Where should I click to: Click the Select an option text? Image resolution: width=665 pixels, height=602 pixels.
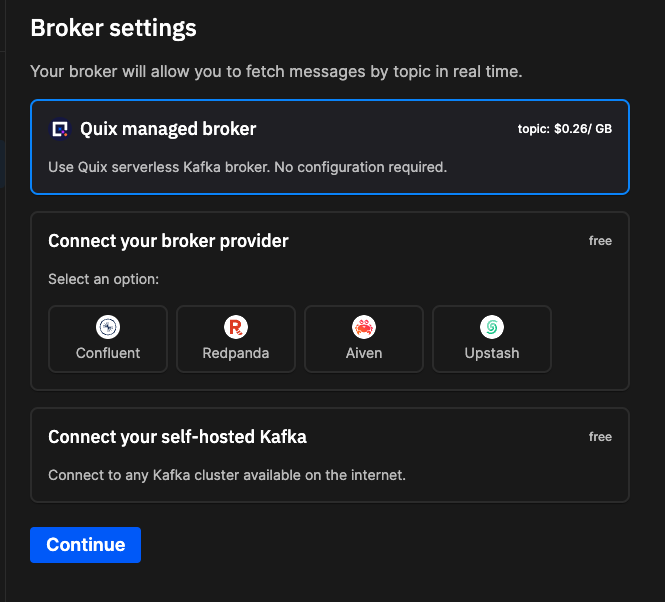[103, 279]
